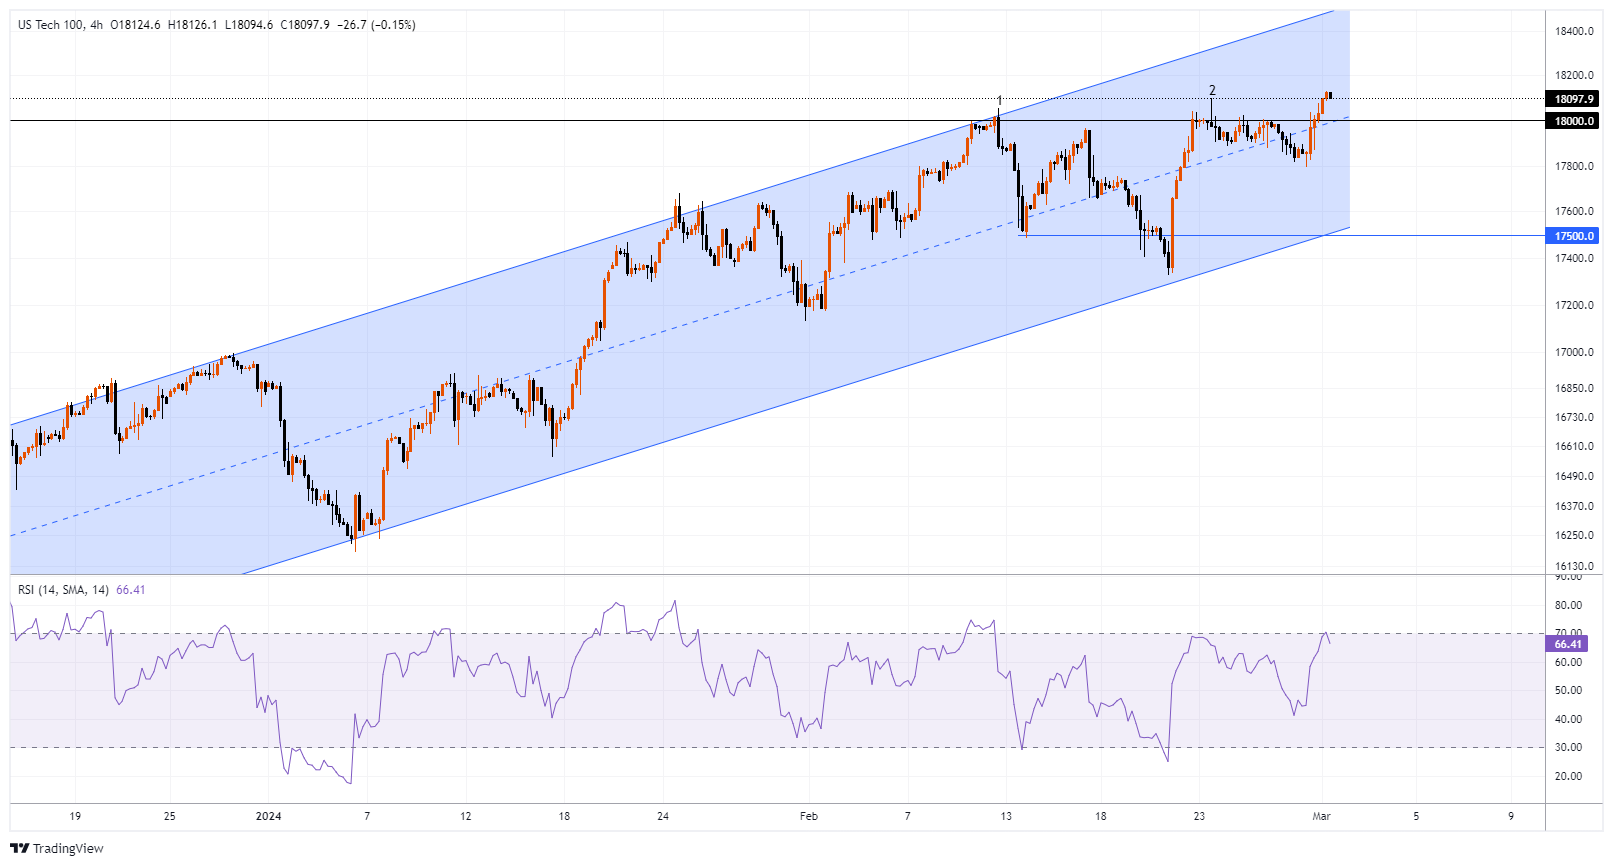The width and height of the screenshot is (1613, 866).
Task: Click the 50.00 RSI axis label
Action: (x=1568, y=690)
